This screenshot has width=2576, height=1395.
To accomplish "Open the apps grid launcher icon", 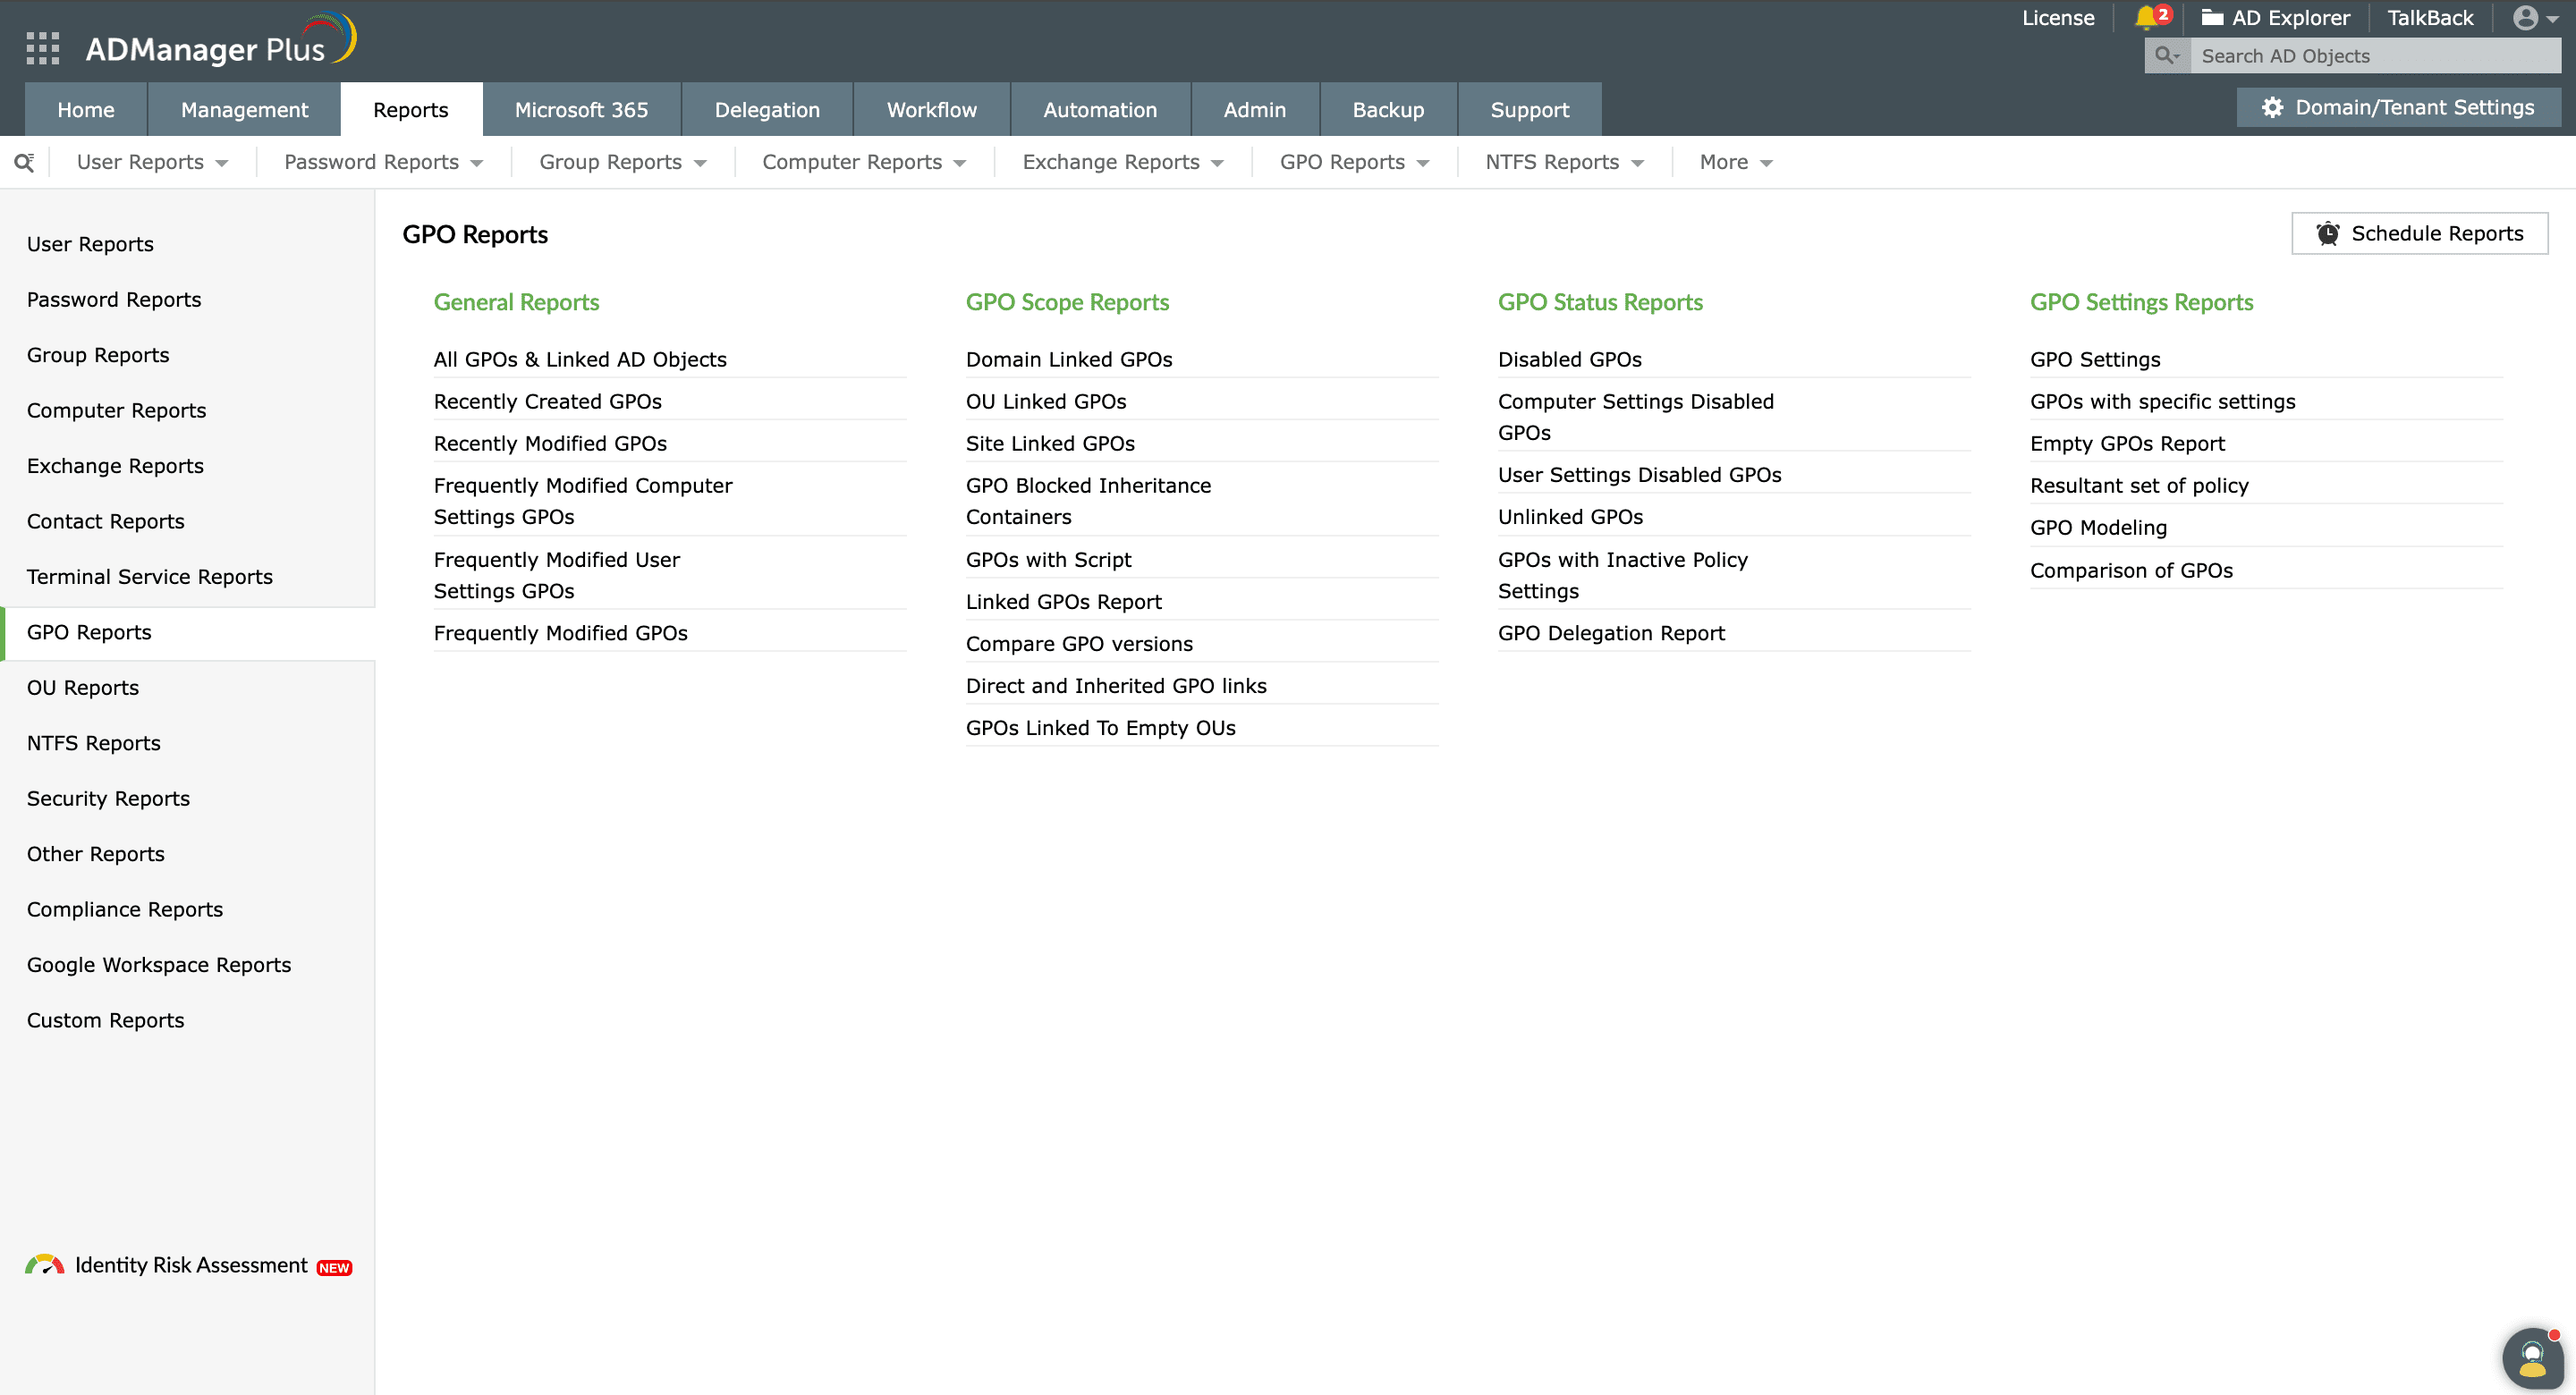I will click(x=42, y=48).
